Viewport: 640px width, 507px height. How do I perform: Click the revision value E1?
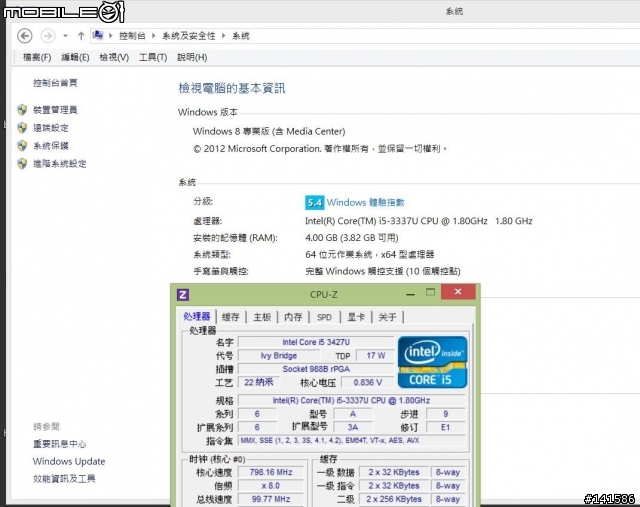coord(445,427)
